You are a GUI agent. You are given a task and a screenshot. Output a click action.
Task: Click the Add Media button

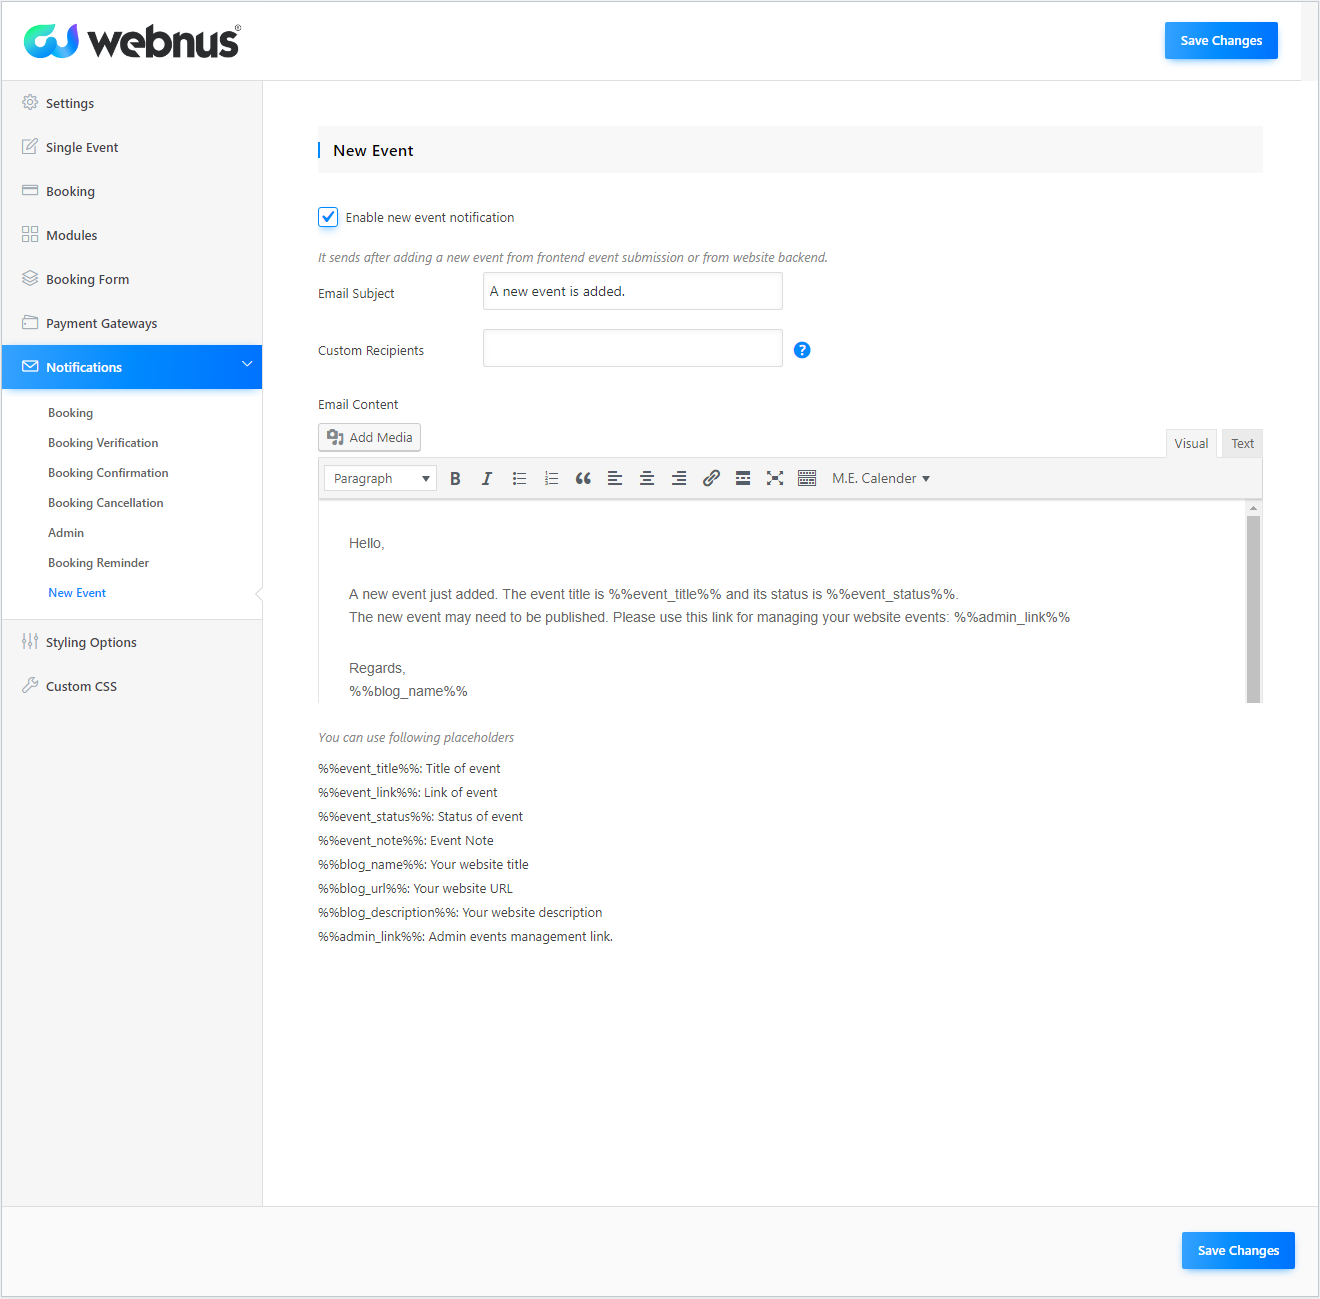(369, 438)
